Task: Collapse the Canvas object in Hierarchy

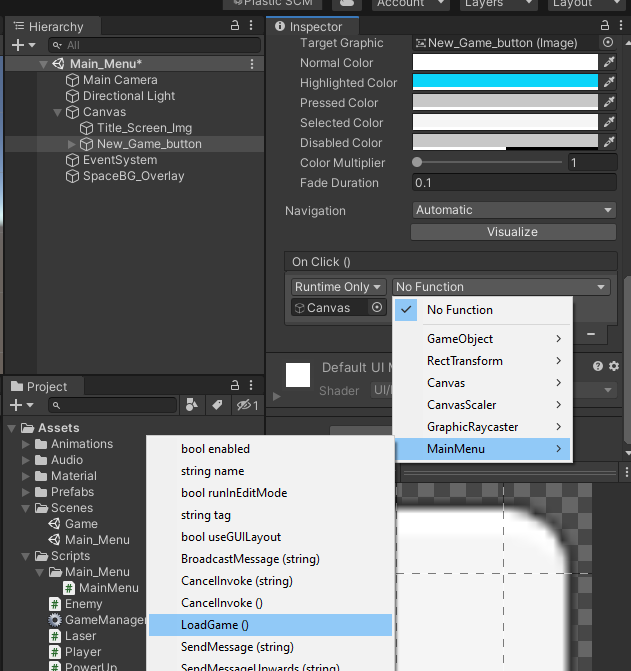Action: pyautogui.click(x=57, y=113)
